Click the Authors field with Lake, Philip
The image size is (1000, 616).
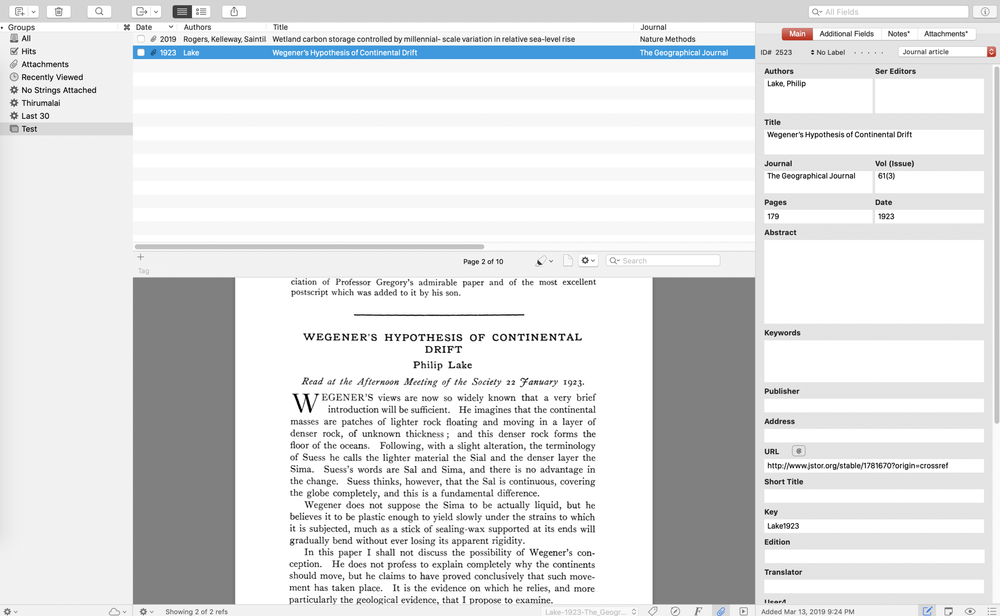point(818,96)
